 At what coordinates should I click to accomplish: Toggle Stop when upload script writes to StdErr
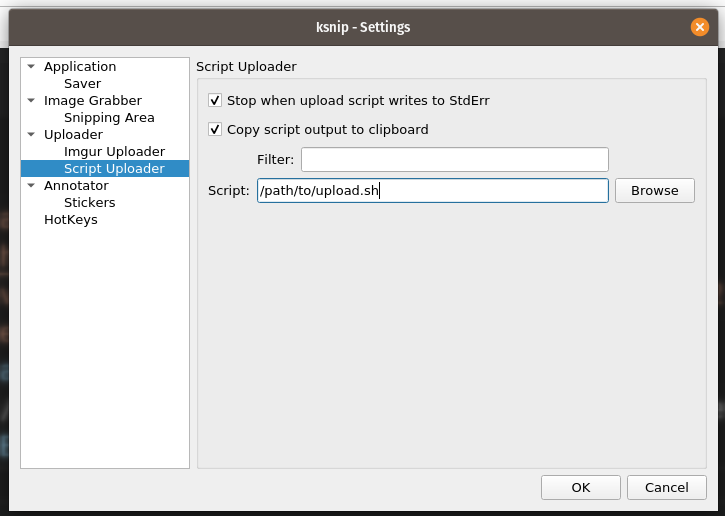[x=215, y=100]
